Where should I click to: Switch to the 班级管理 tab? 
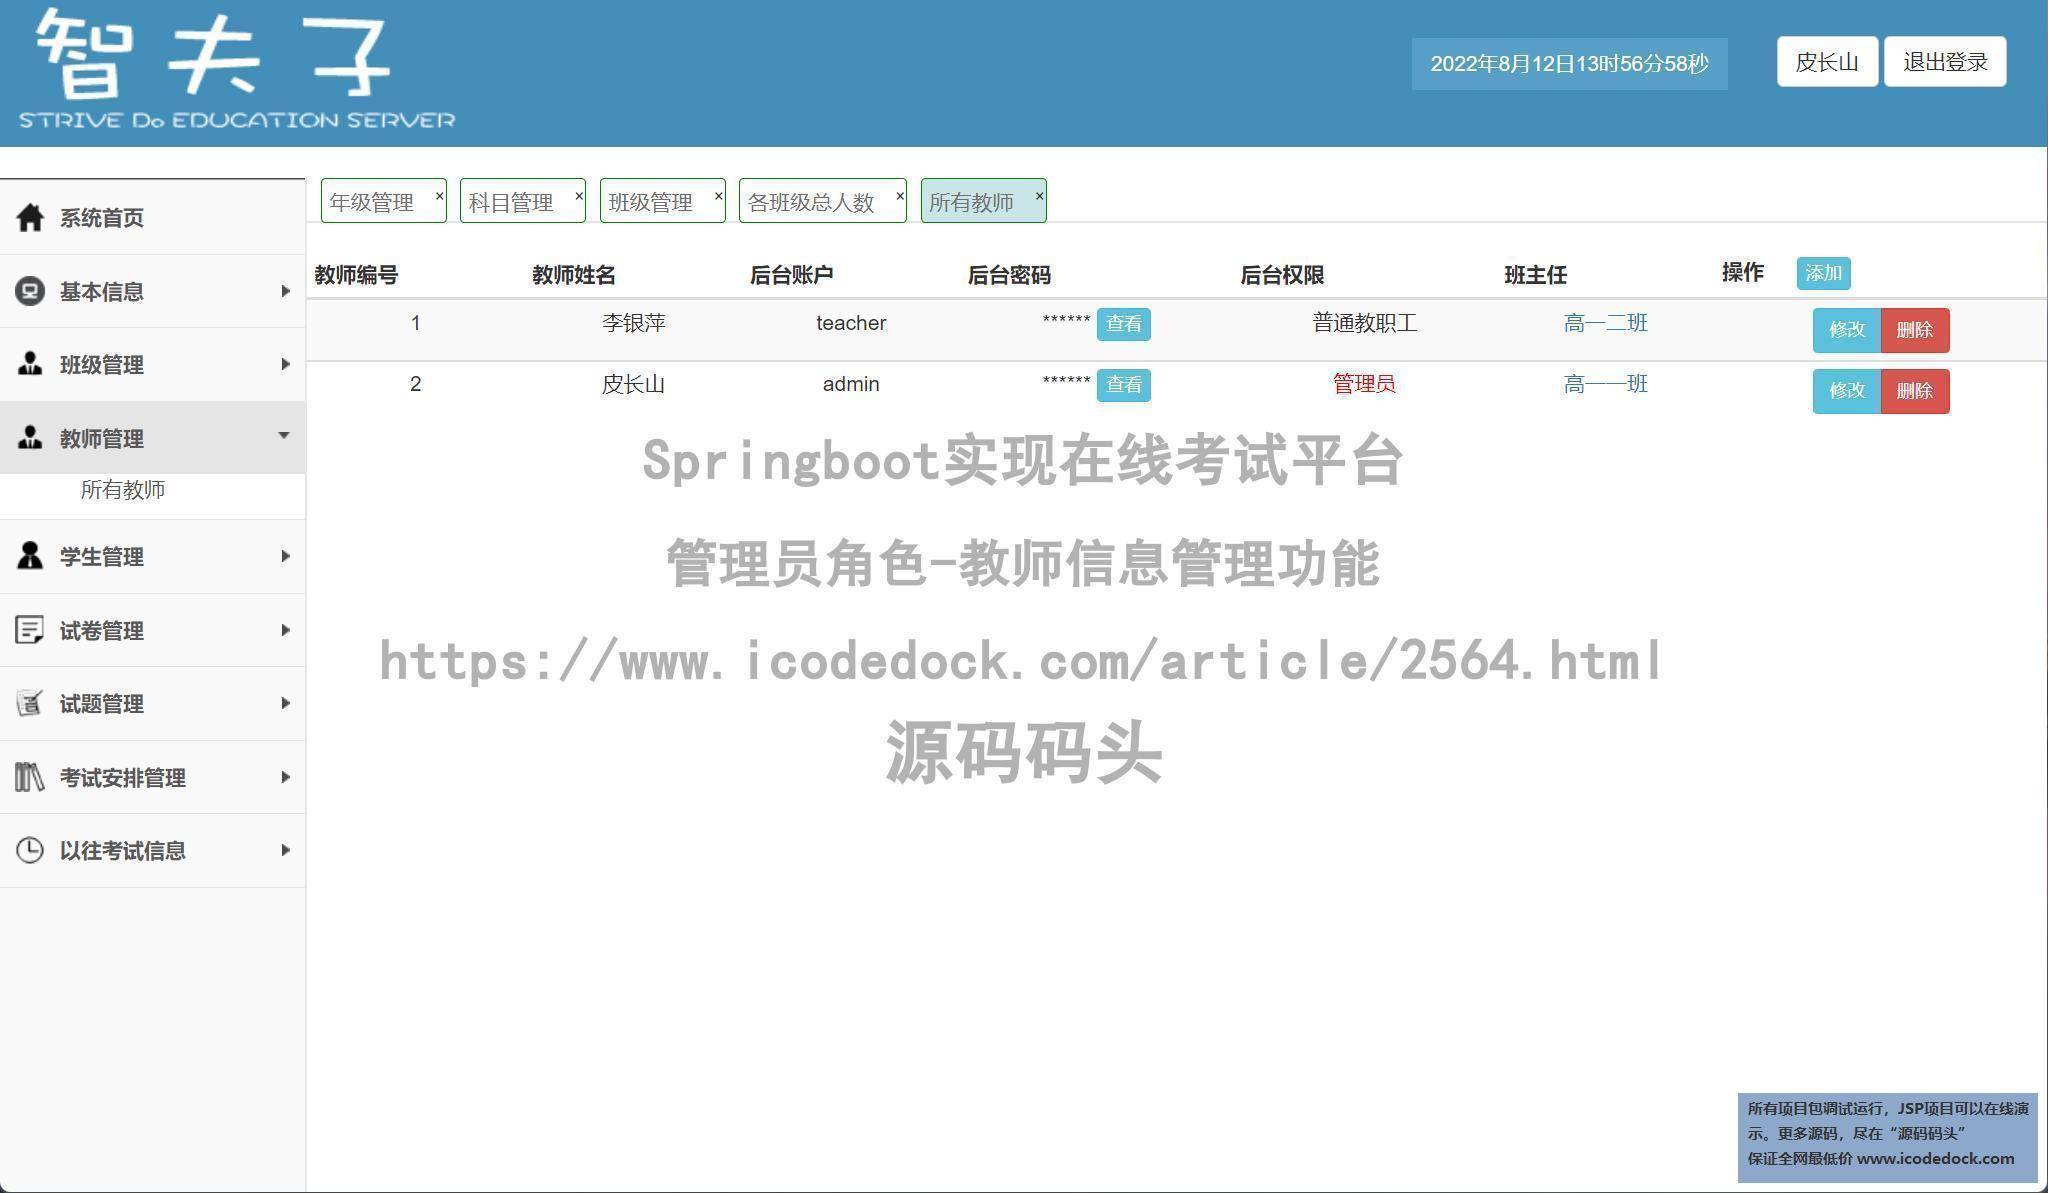coord(651,203)
